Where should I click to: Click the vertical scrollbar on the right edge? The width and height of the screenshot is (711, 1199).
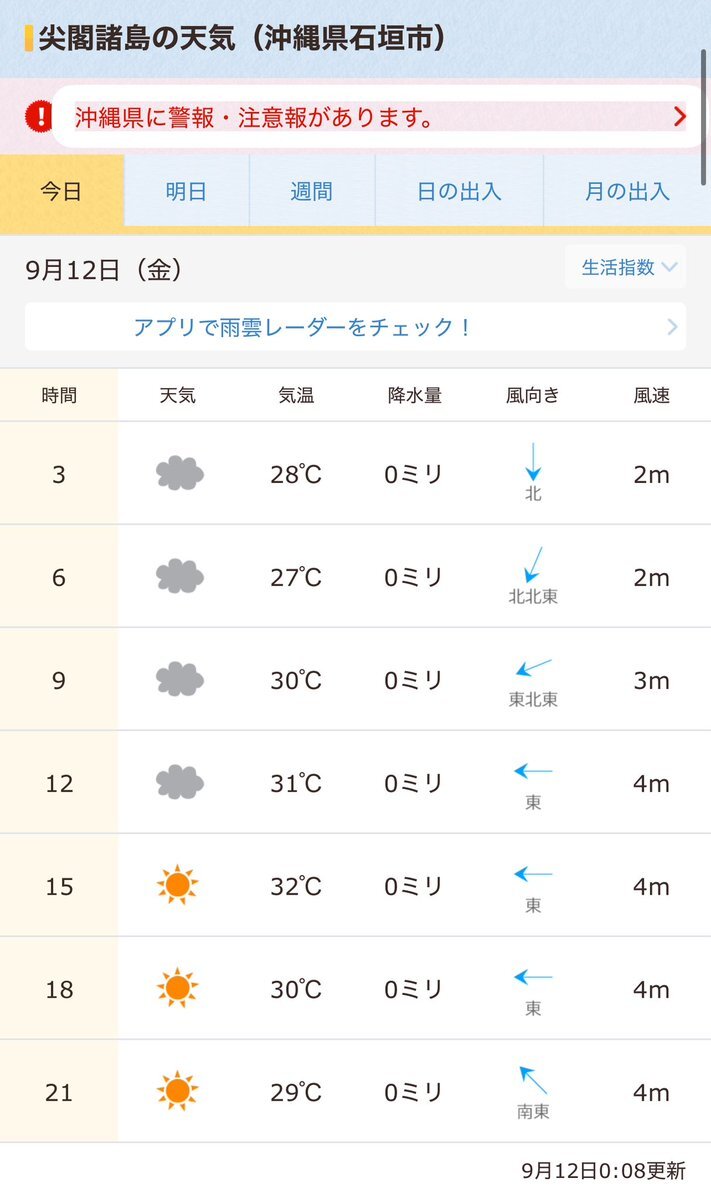703,117
